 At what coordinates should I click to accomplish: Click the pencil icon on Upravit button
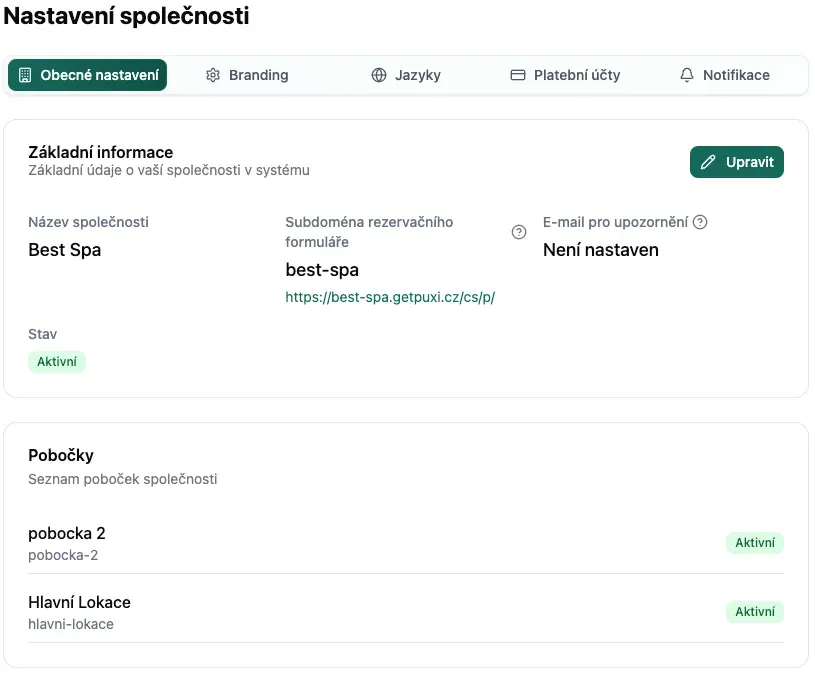click(x=710, y=161)
